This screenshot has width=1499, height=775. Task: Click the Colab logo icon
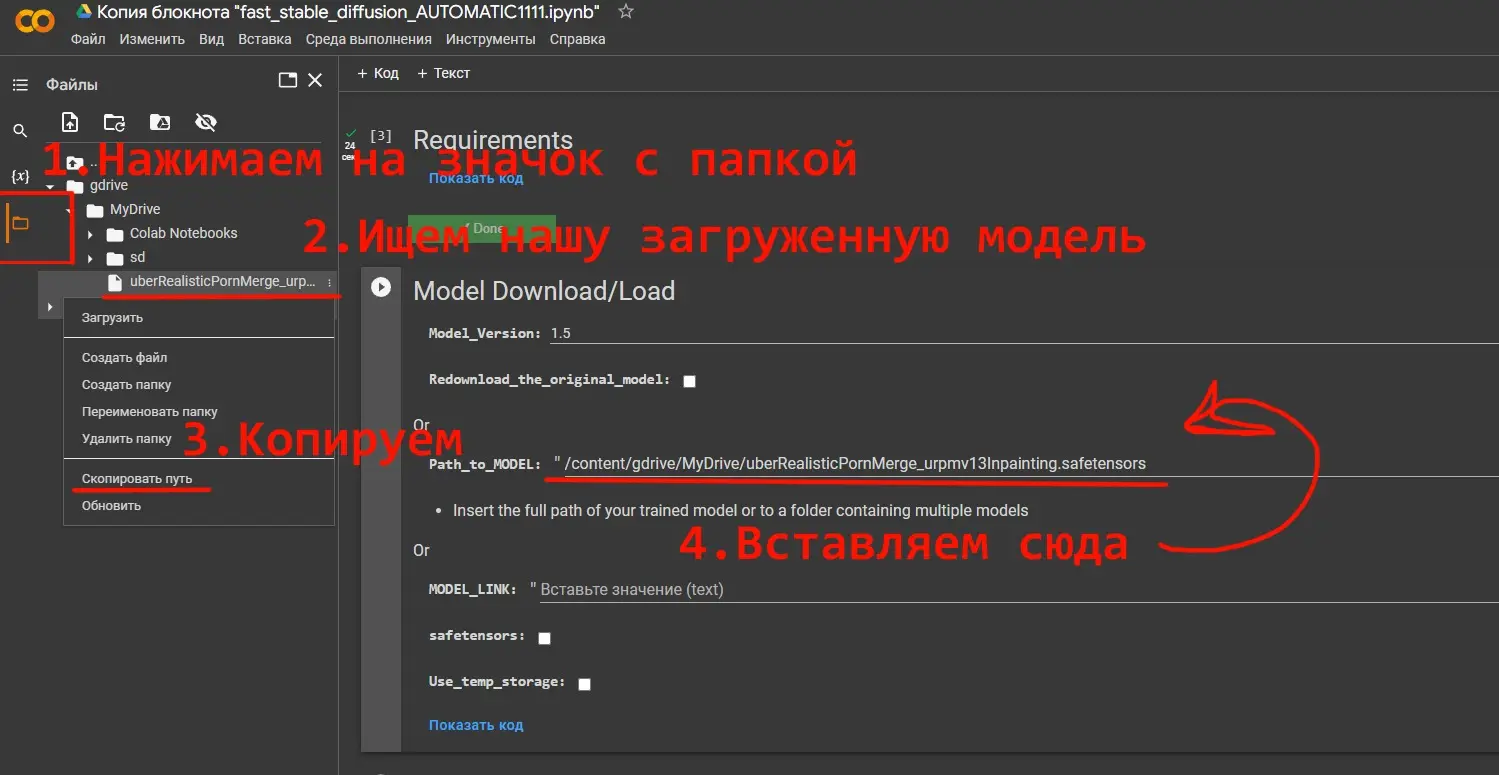[36, 20]
